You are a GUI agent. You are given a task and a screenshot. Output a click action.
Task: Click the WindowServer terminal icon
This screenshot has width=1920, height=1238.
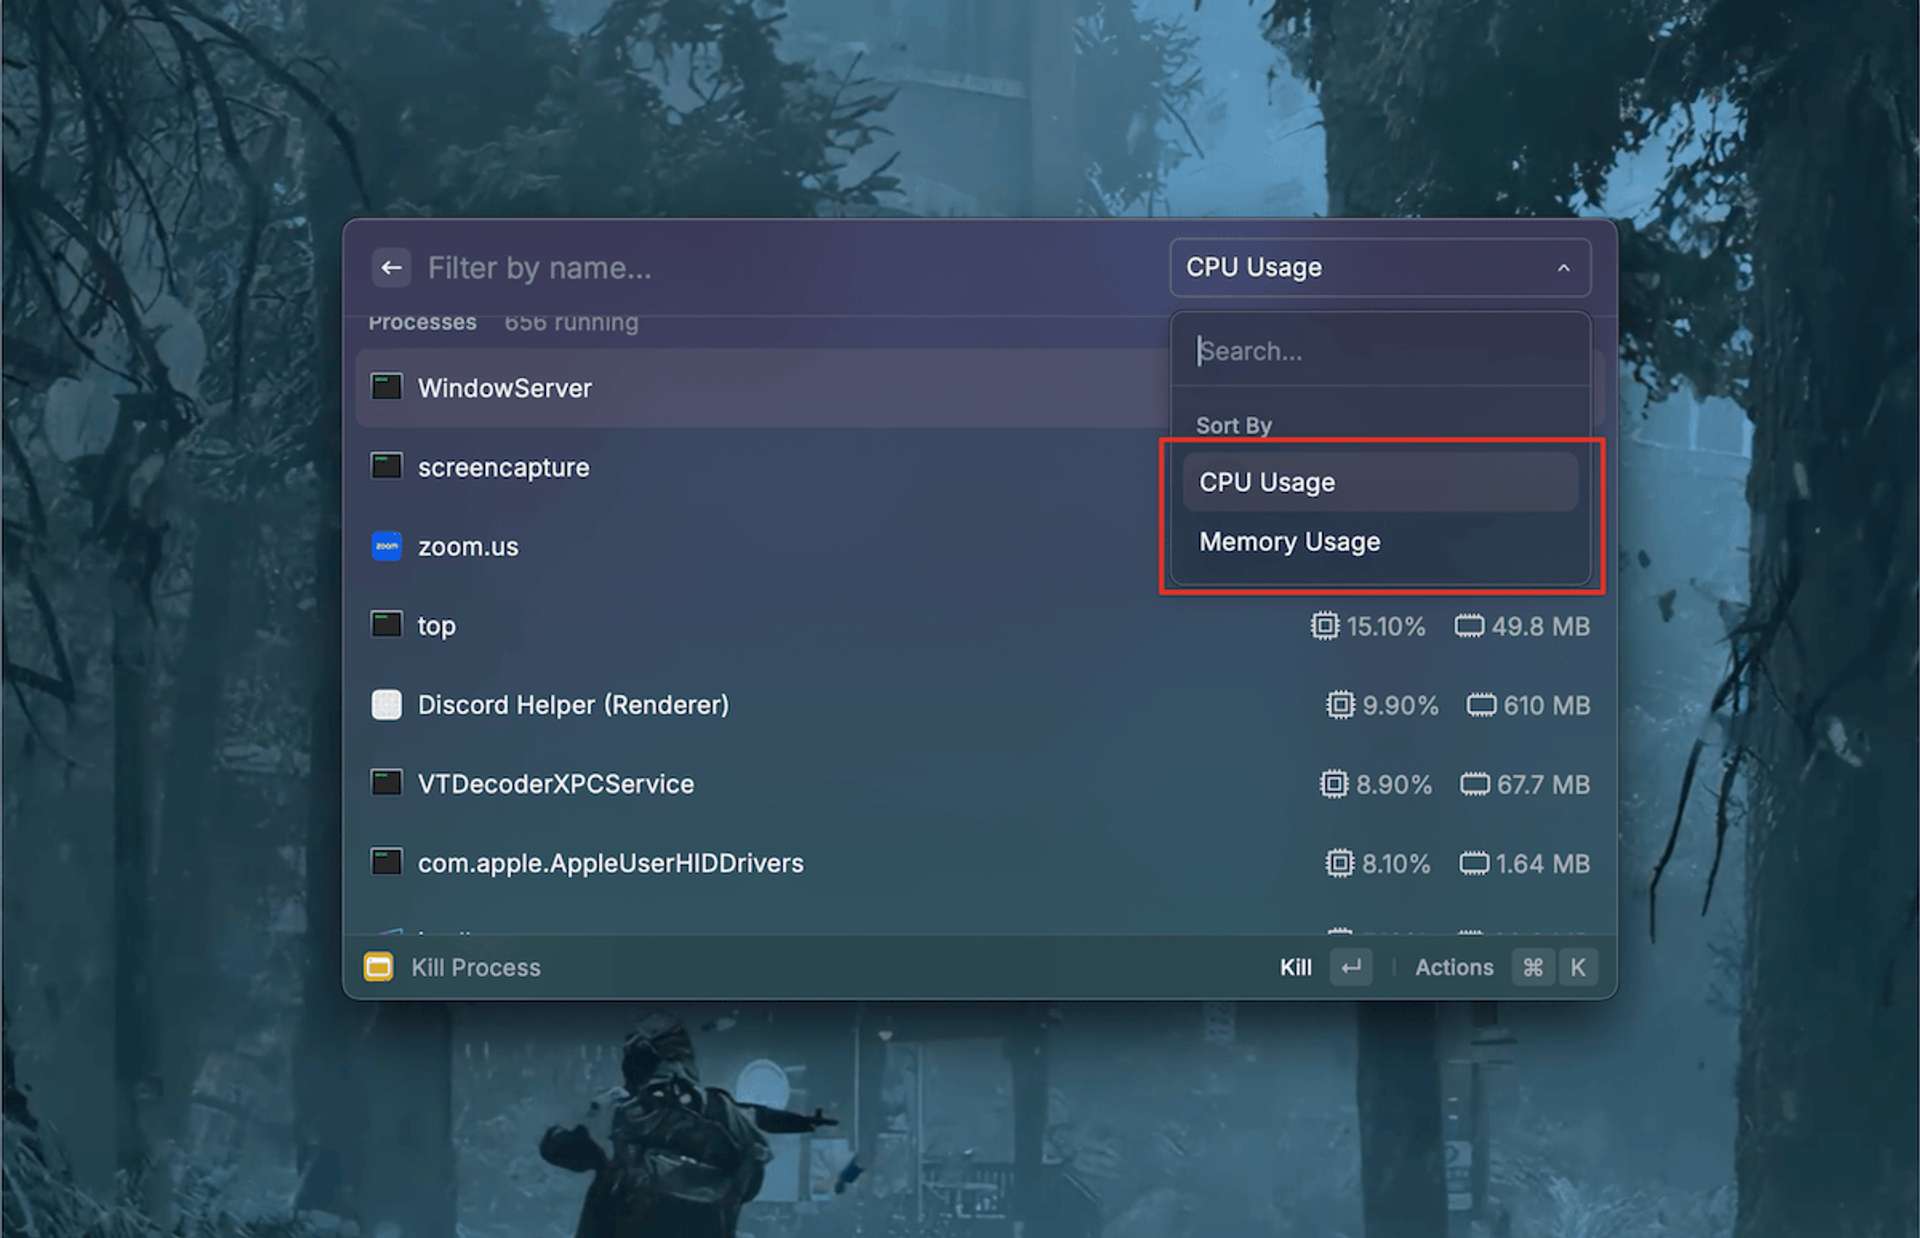(x=387, y=387)
